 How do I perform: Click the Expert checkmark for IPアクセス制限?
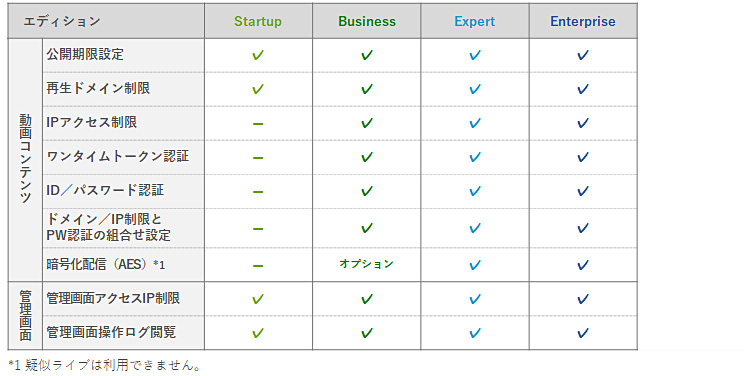click(475, 123)
